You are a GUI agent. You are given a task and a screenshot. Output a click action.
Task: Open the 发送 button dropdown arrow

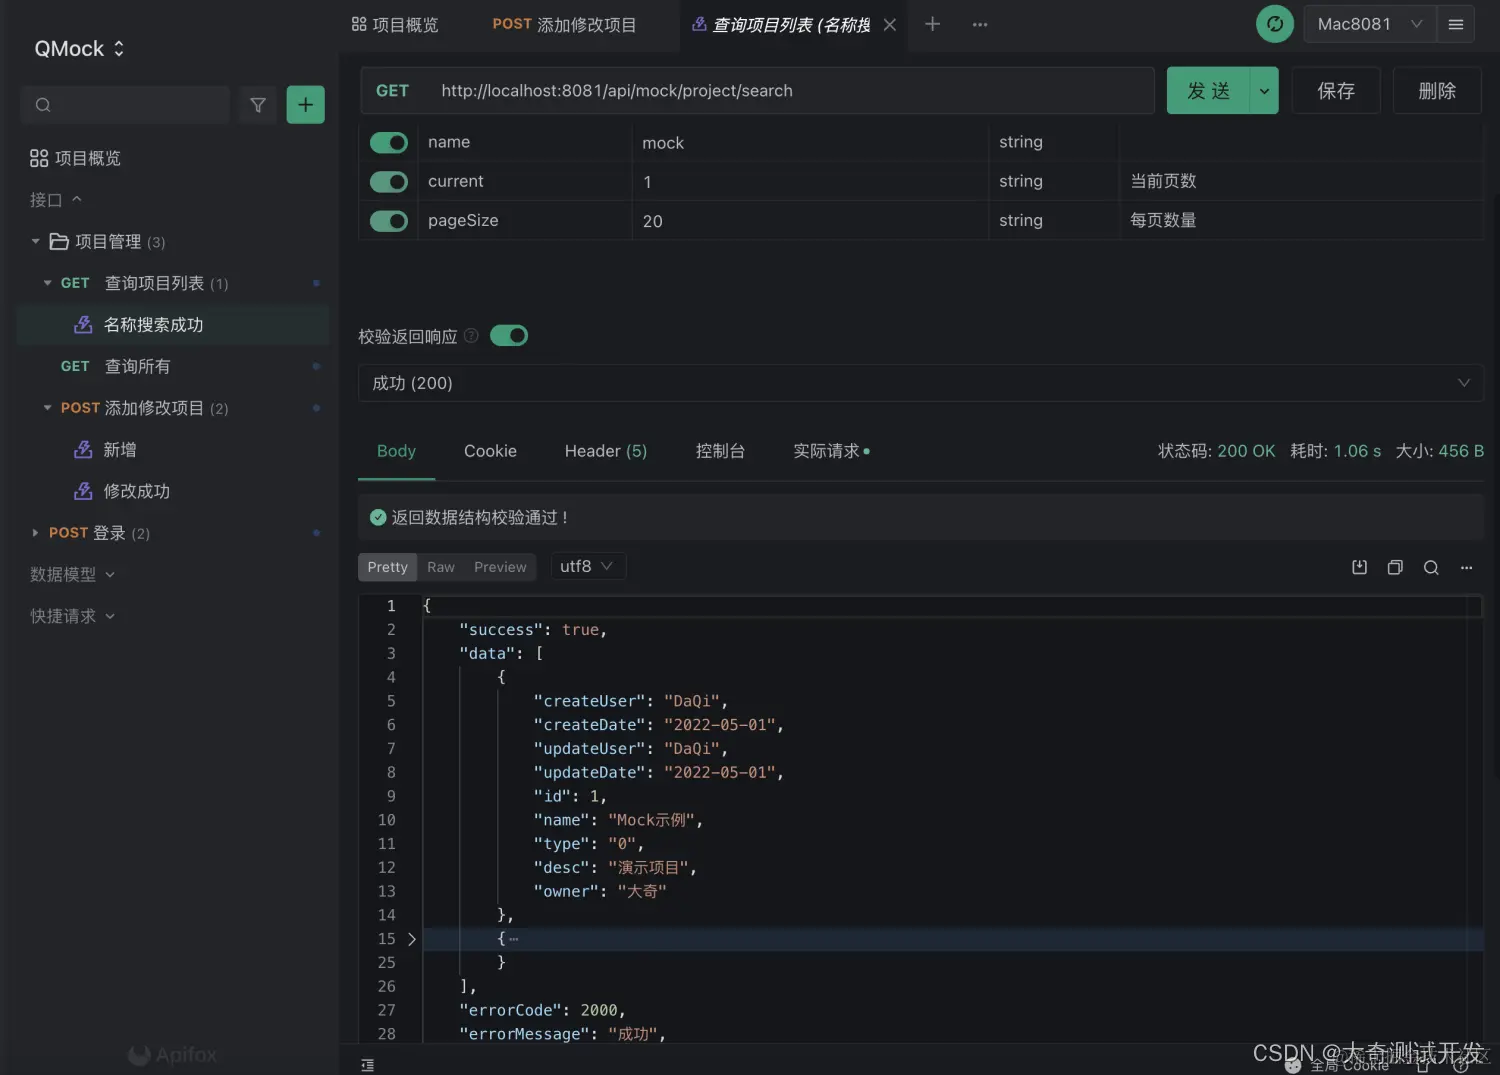click(x=1264, y=91)
